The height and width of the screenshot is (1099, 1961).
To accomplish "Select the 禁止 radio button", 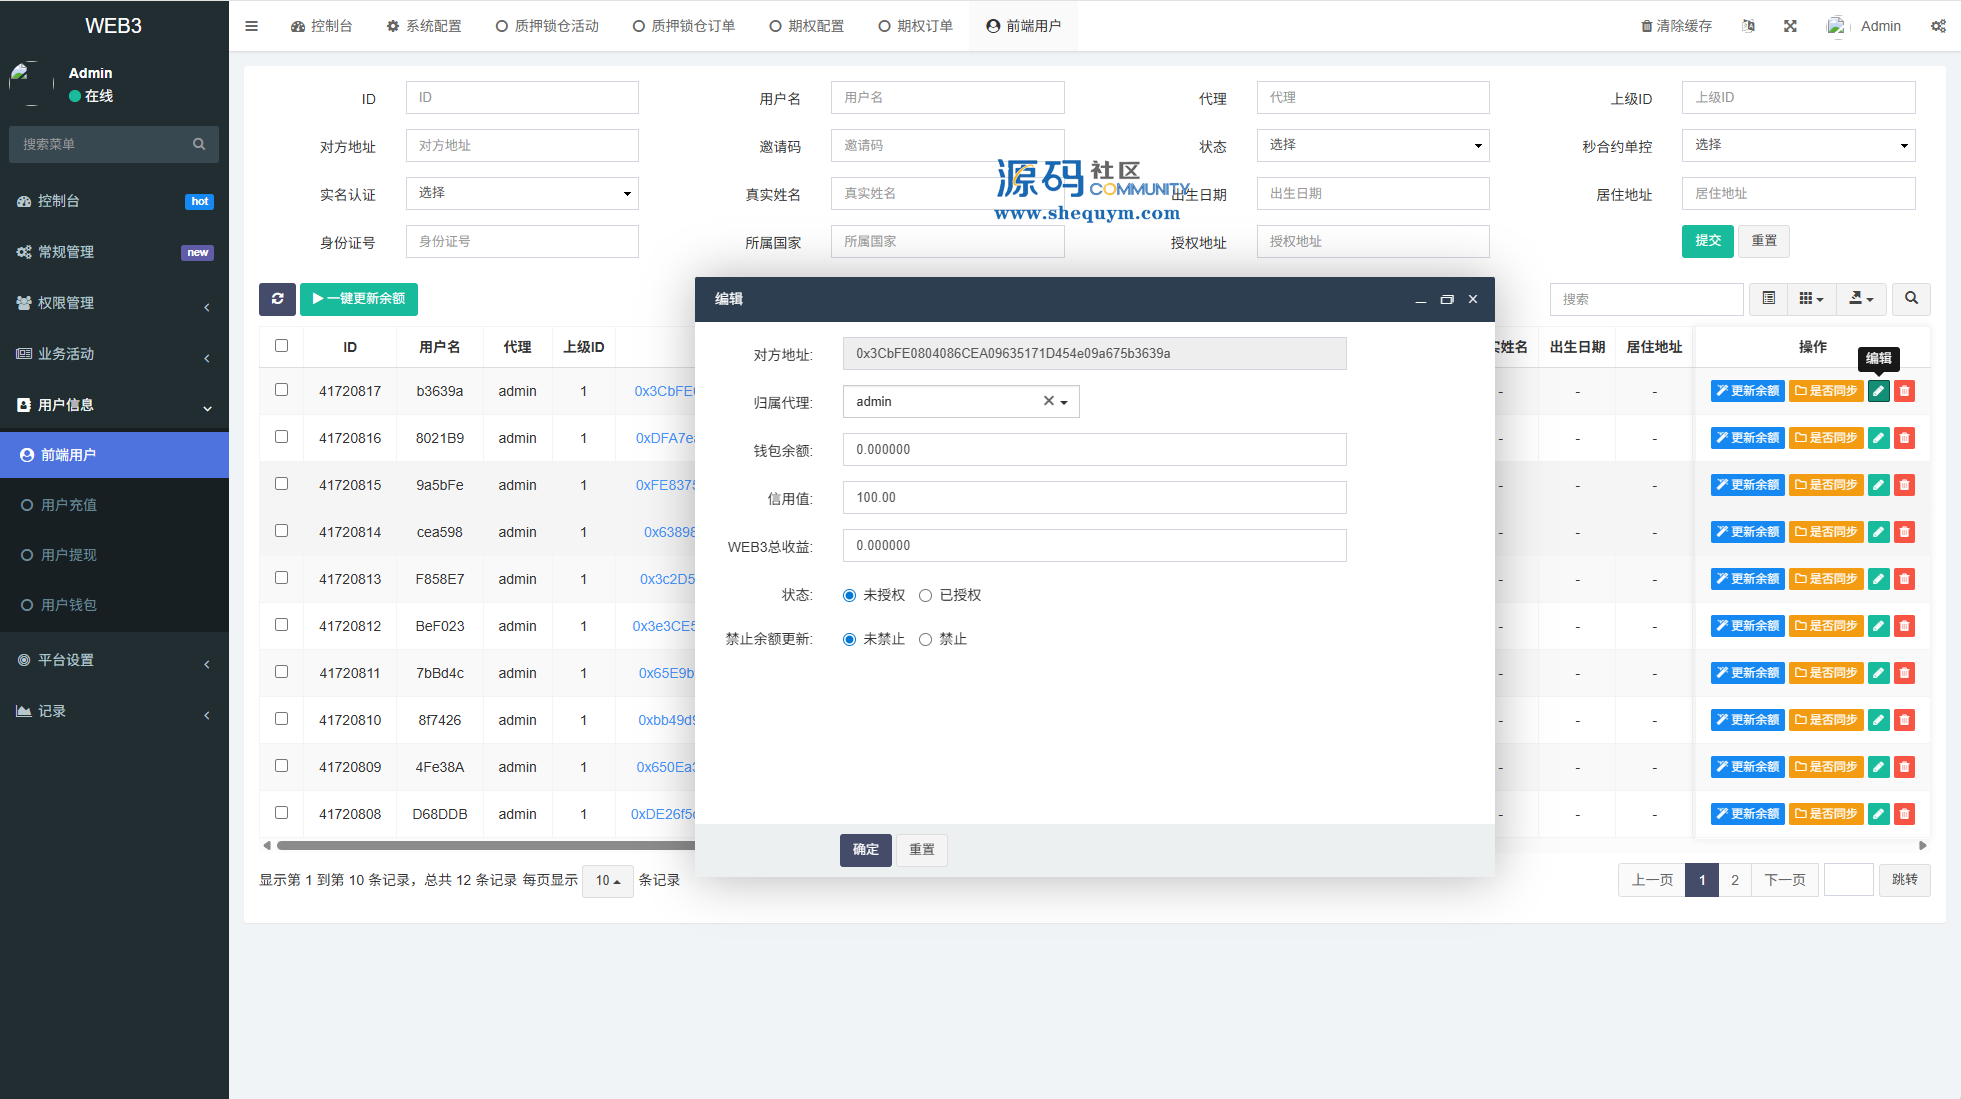I will point(926,640).
